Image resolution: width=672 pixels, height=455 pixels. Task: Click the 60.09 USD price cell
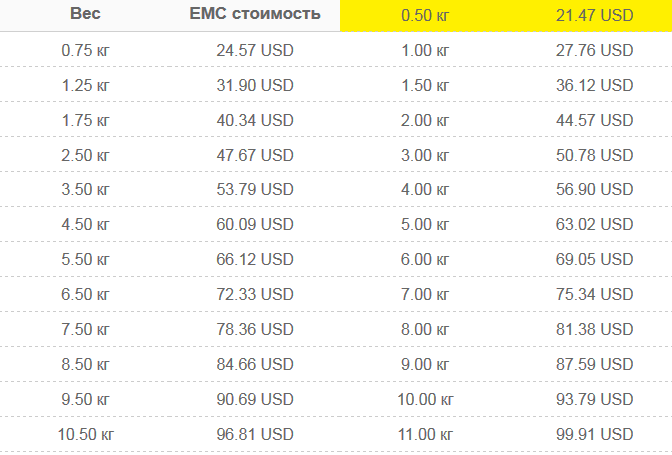[255, 225]
